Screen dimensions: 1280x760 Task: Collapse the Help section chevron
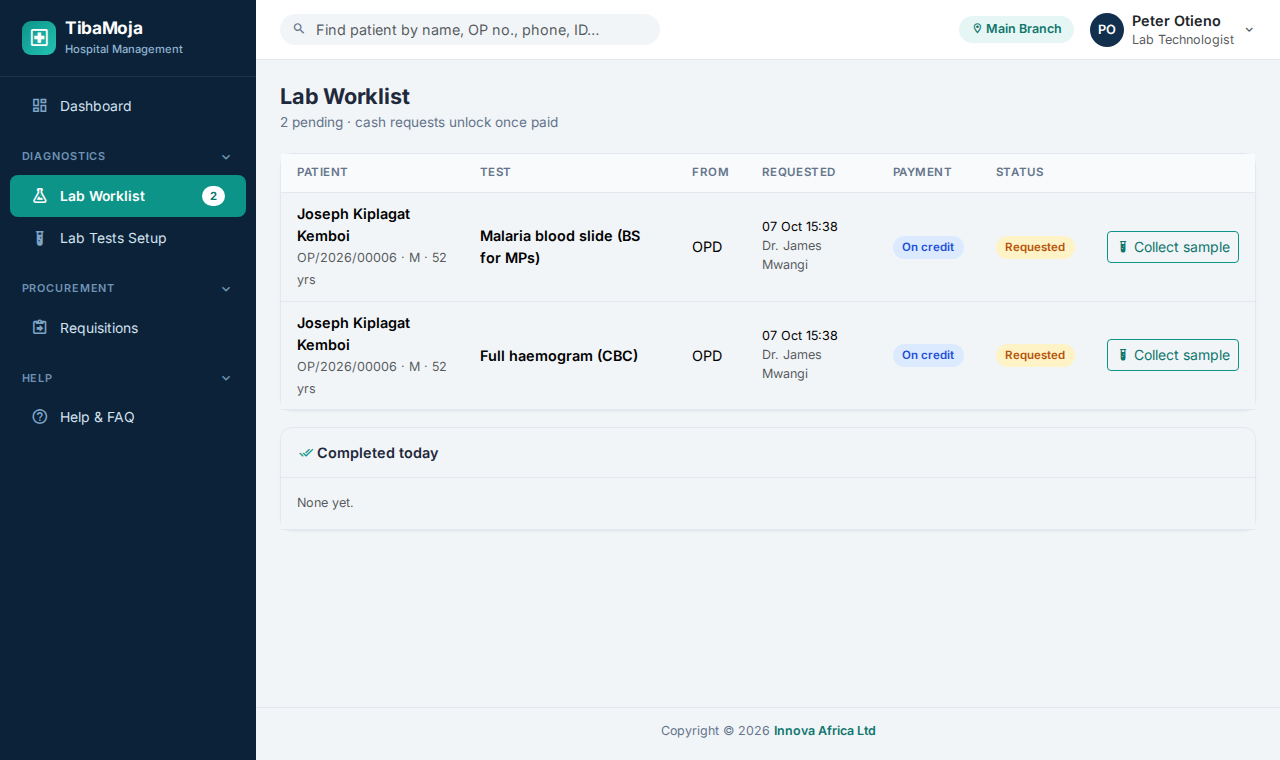click(x=226, y=379)
